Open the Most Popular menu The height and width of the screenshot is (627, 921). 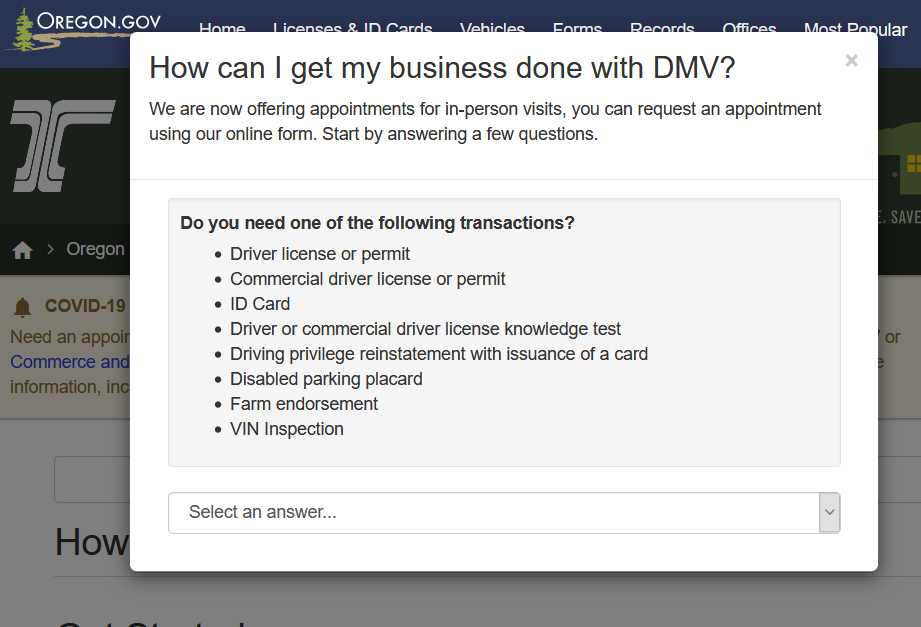tap(855, 29)
